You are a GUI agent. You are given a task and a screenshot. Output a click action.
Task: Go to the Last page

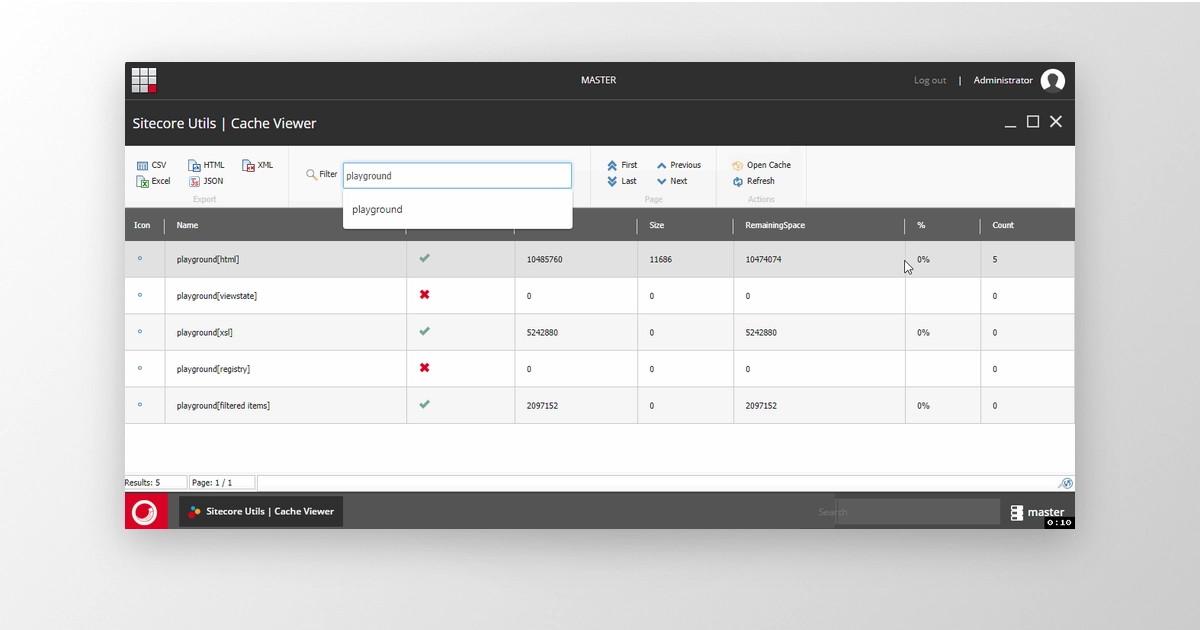pos(622,181)
